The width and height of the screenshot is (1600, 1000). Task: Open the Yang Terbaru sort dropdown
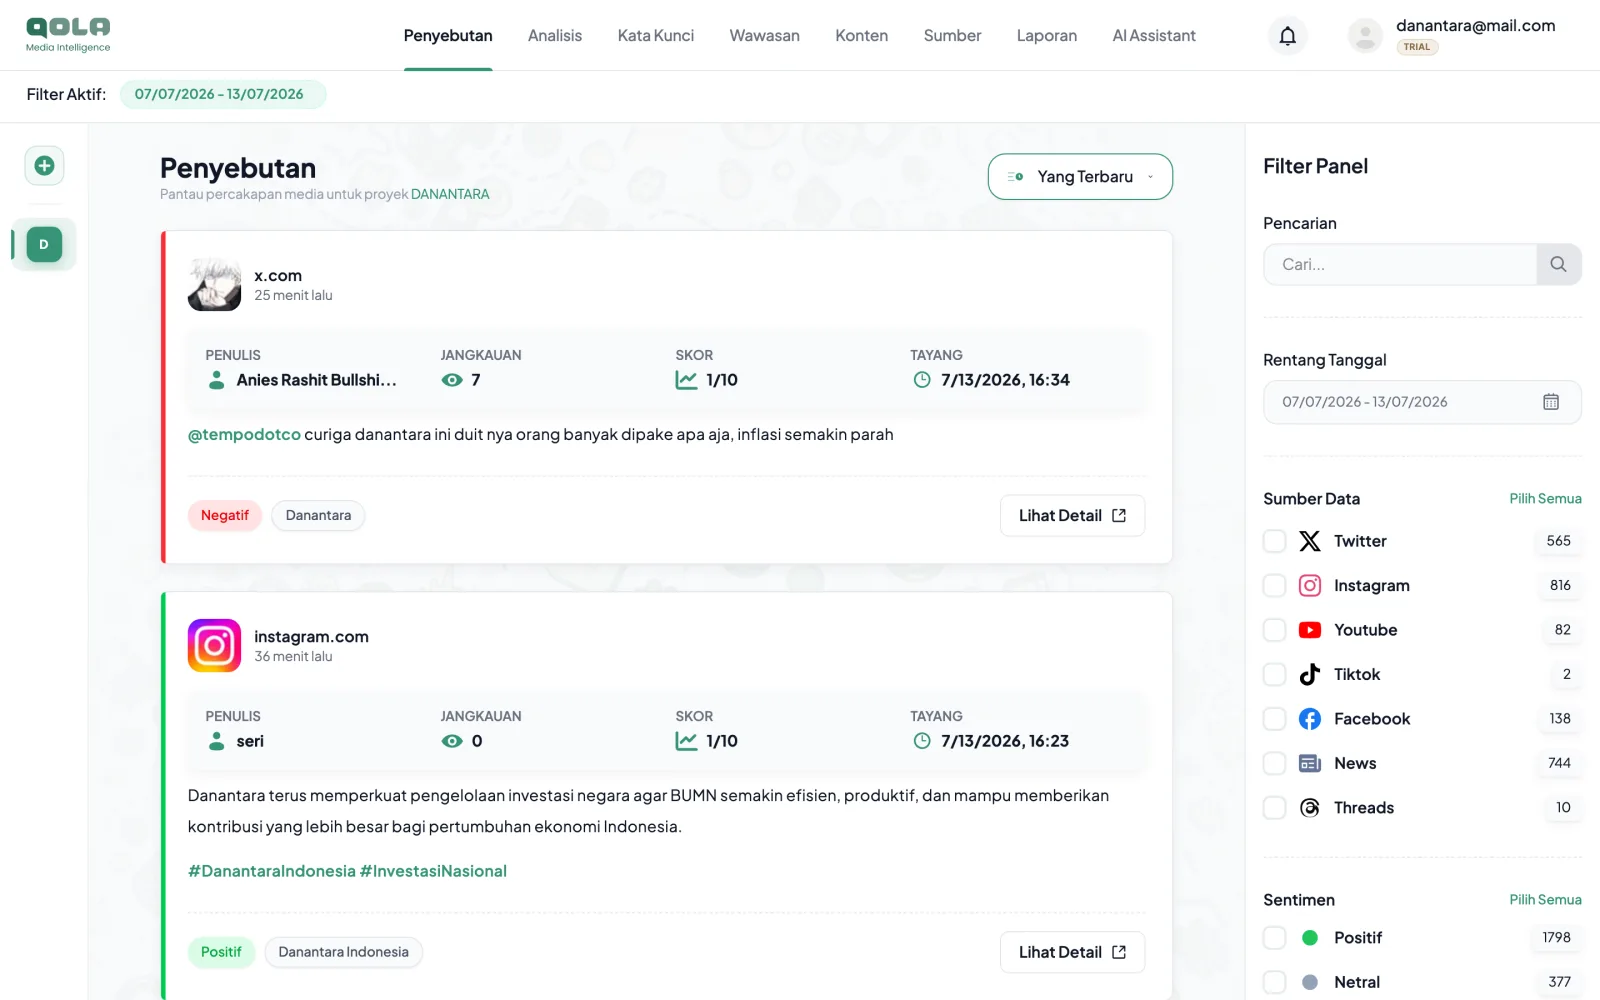pyautogui.click(x=1080, y=177)
